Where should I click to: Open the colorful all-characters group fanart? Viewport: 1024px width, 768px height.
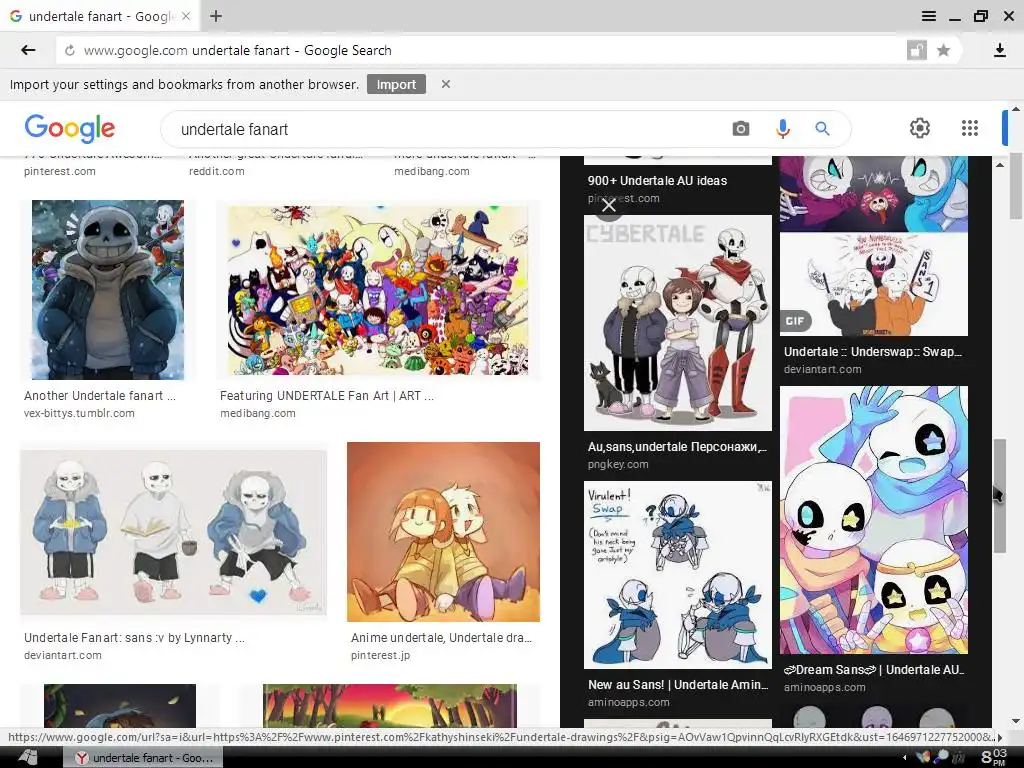pos(378,291)
